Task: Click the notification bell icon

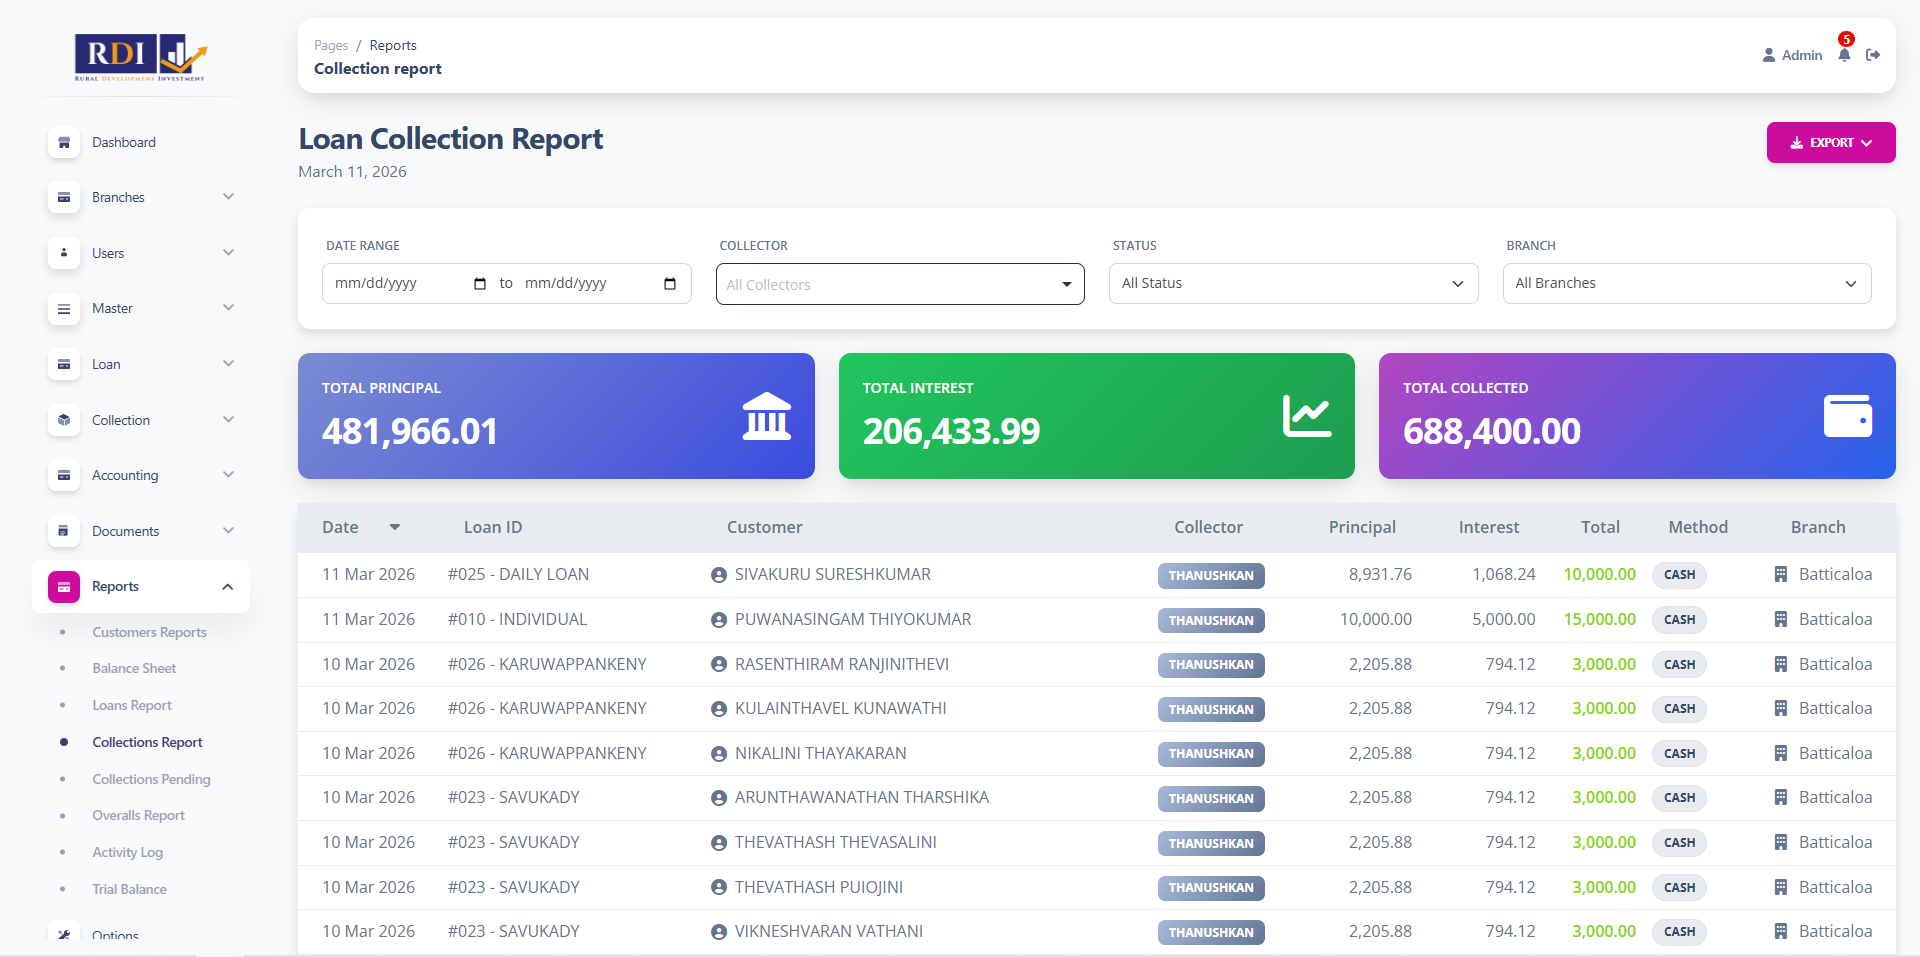Action: click(x=1844, y=55)
